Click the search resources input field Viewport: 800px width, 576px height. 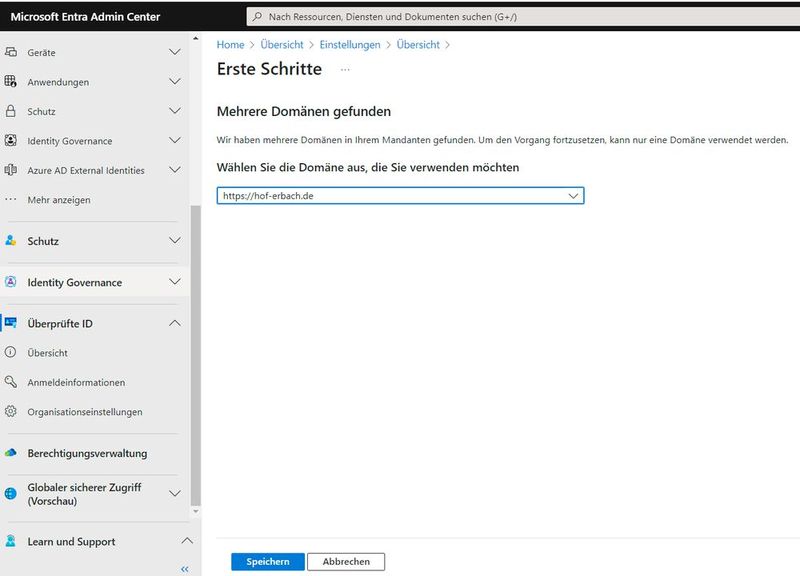(523, 16)
